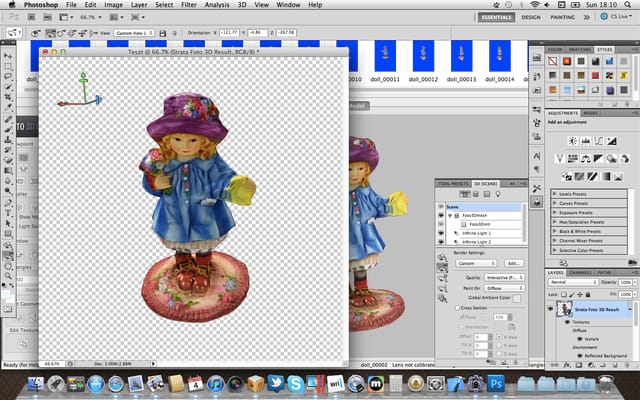Switch to Painting workspace
The width and height of the screenshot is (640, 400).
[562, 17]
